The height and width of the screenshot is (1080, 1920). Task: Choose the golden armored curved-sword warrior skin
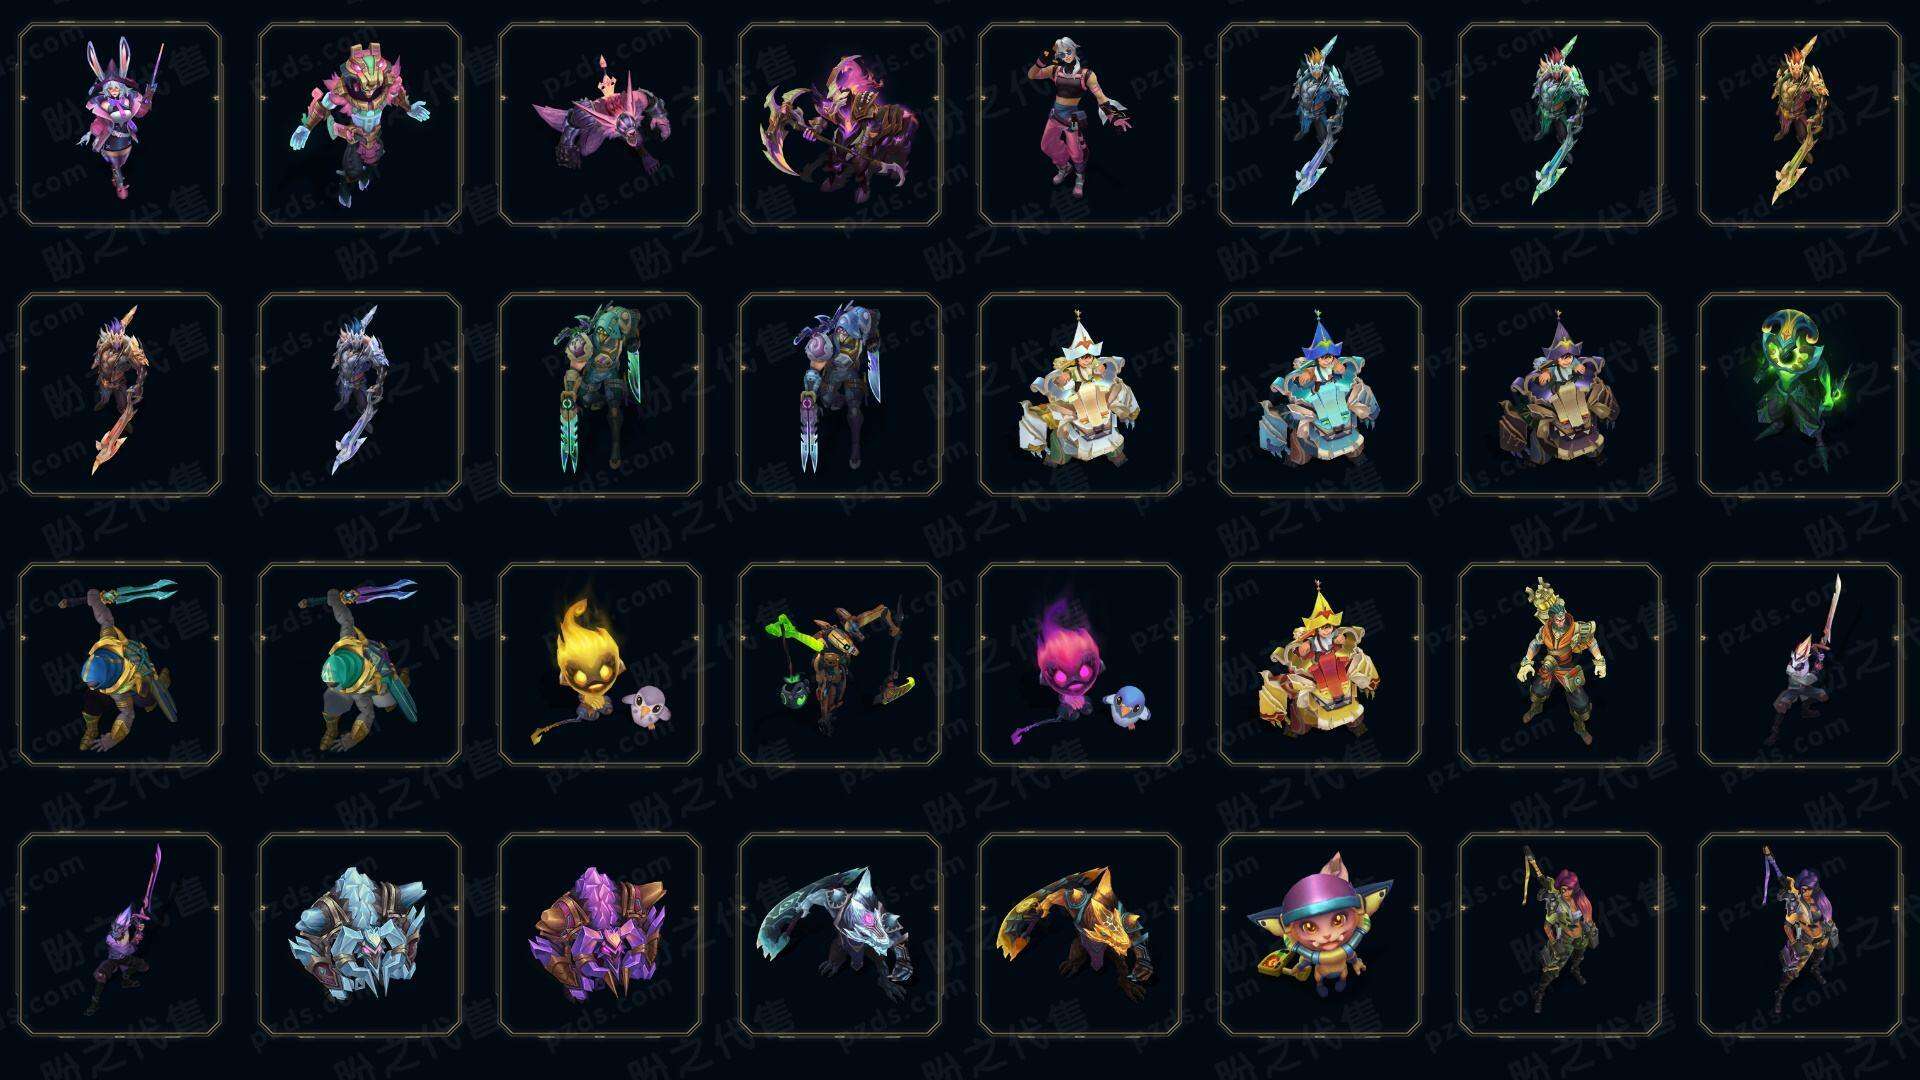1800,125
